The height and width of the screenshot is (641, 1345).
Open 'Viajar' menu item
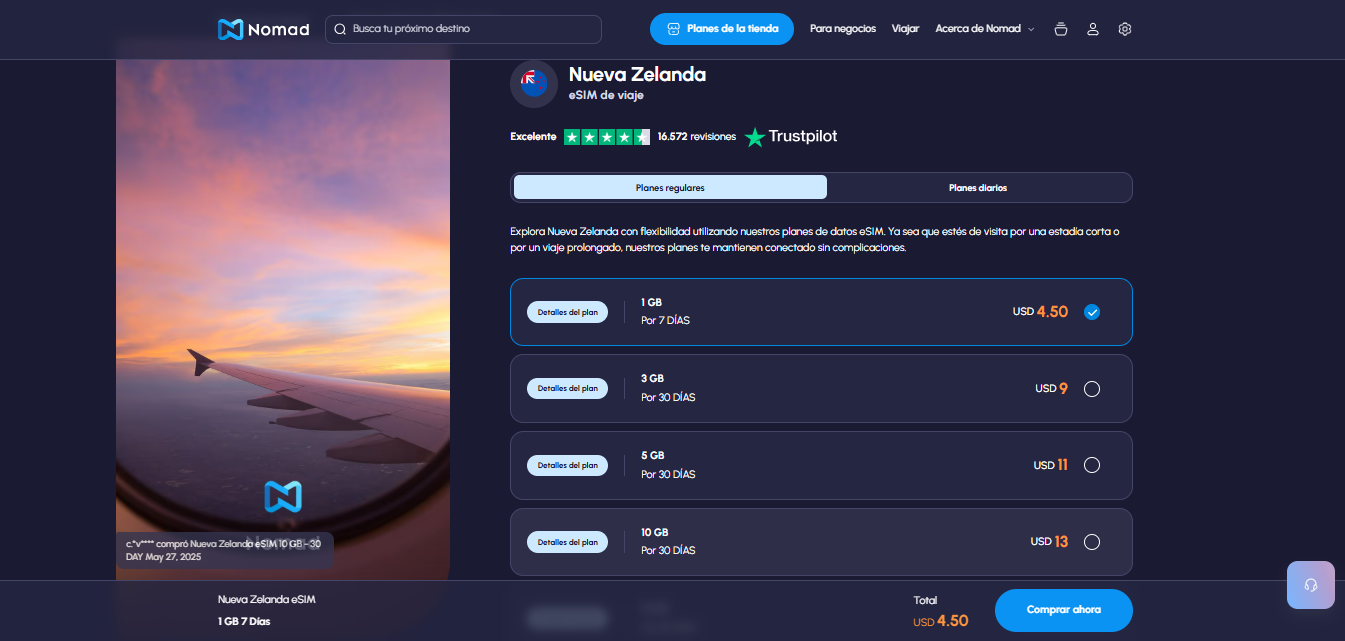905,29
